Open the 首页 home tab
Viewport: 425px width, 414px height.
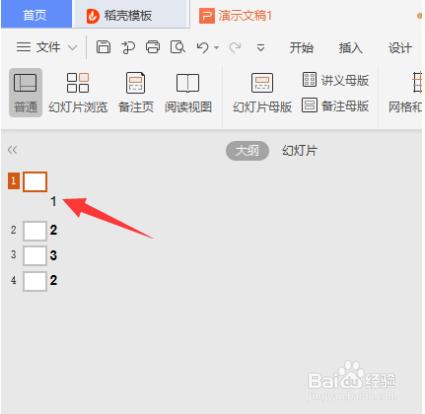(36, 14)
